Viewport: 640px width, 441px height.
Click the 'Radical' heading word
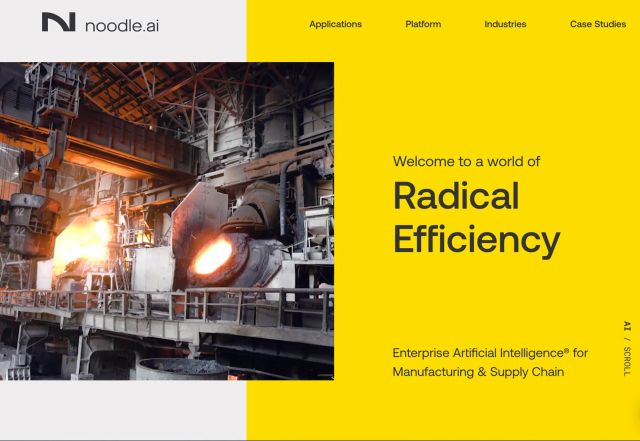456,196
